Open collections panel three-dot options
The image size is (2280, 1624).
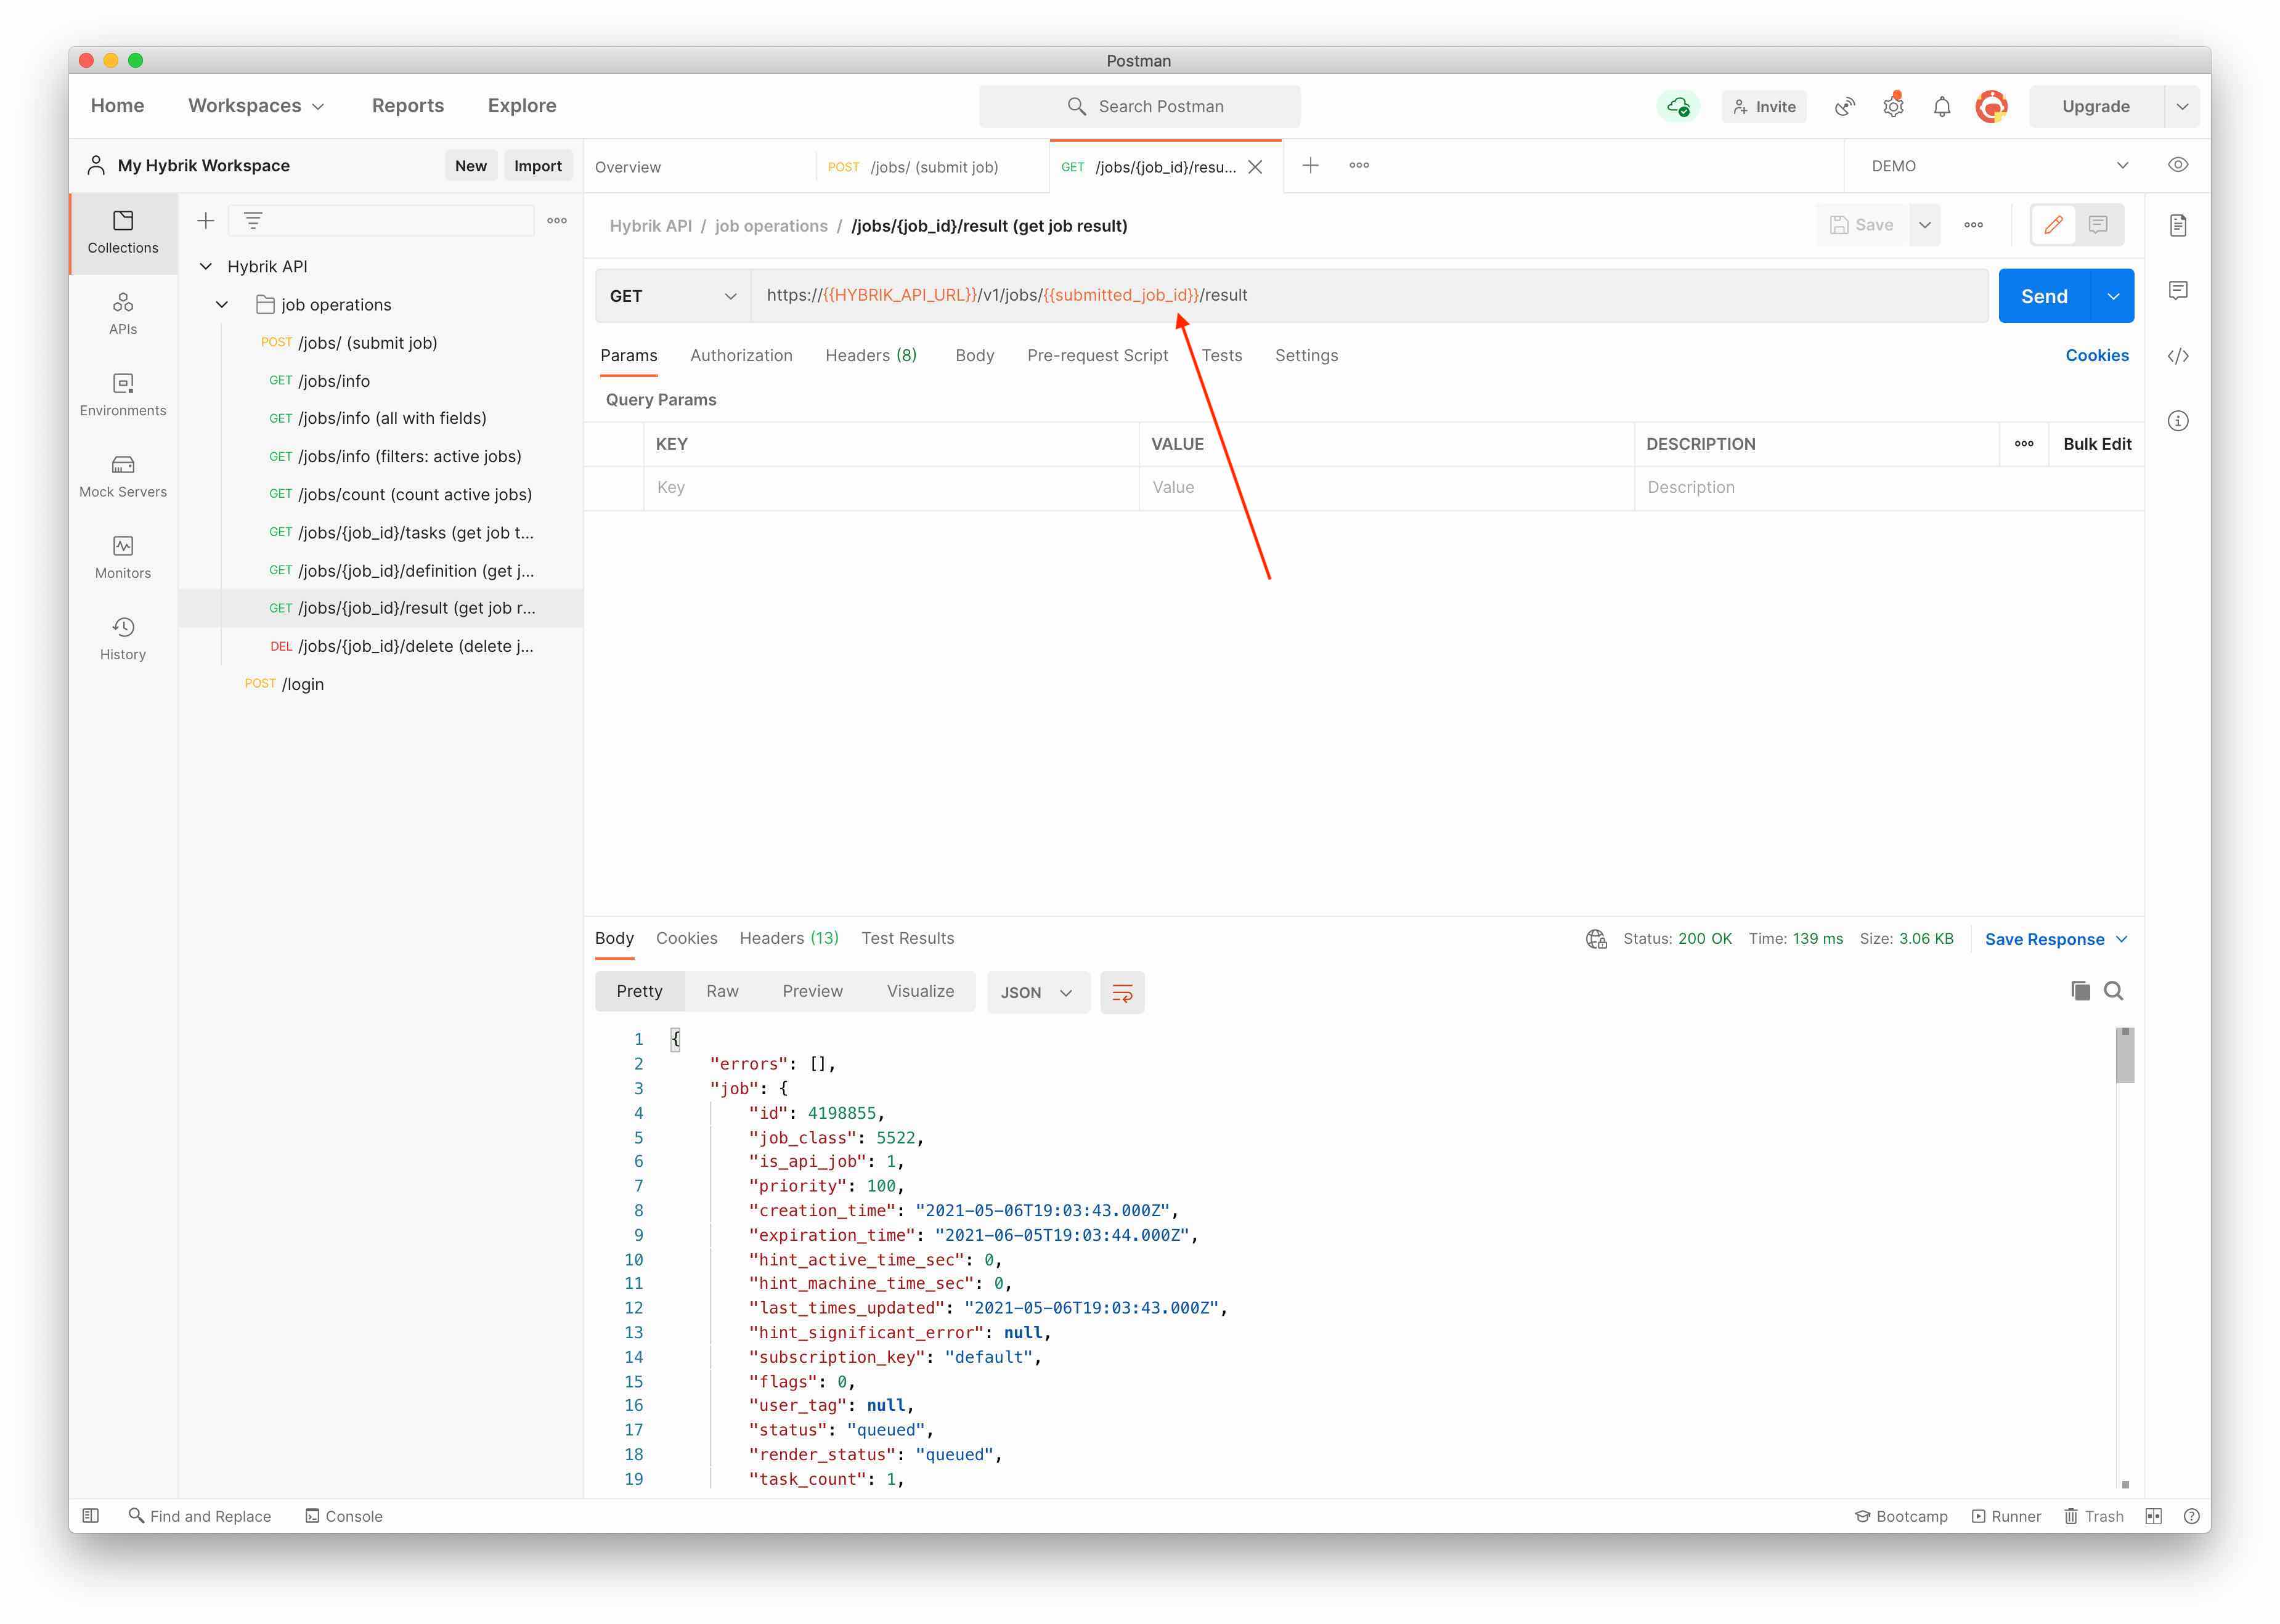pos(557,220)
